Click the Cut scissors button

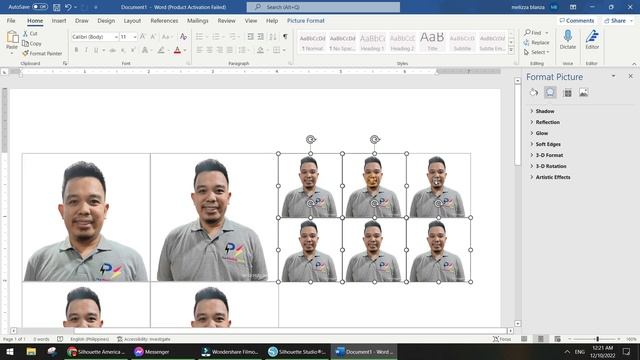(30, 33)
